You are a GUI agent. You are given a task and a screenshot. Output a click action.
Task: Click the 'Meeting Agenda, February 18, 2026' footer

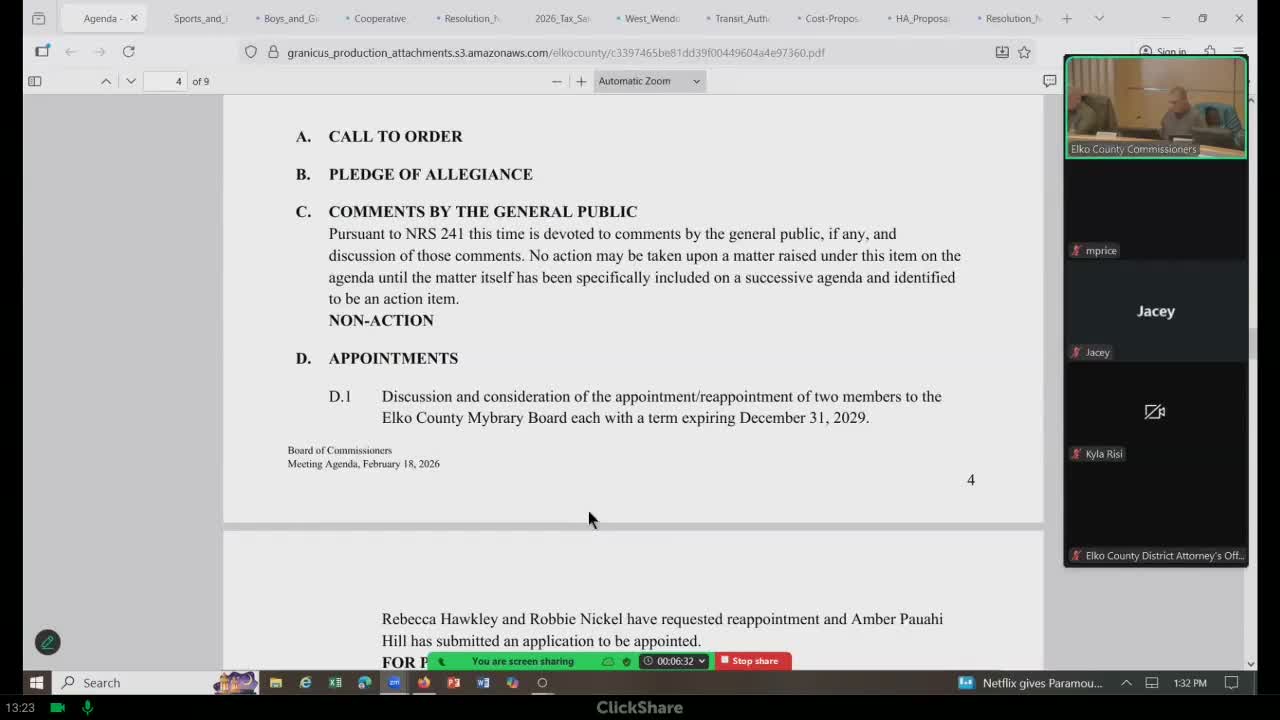tap(364, 464)
